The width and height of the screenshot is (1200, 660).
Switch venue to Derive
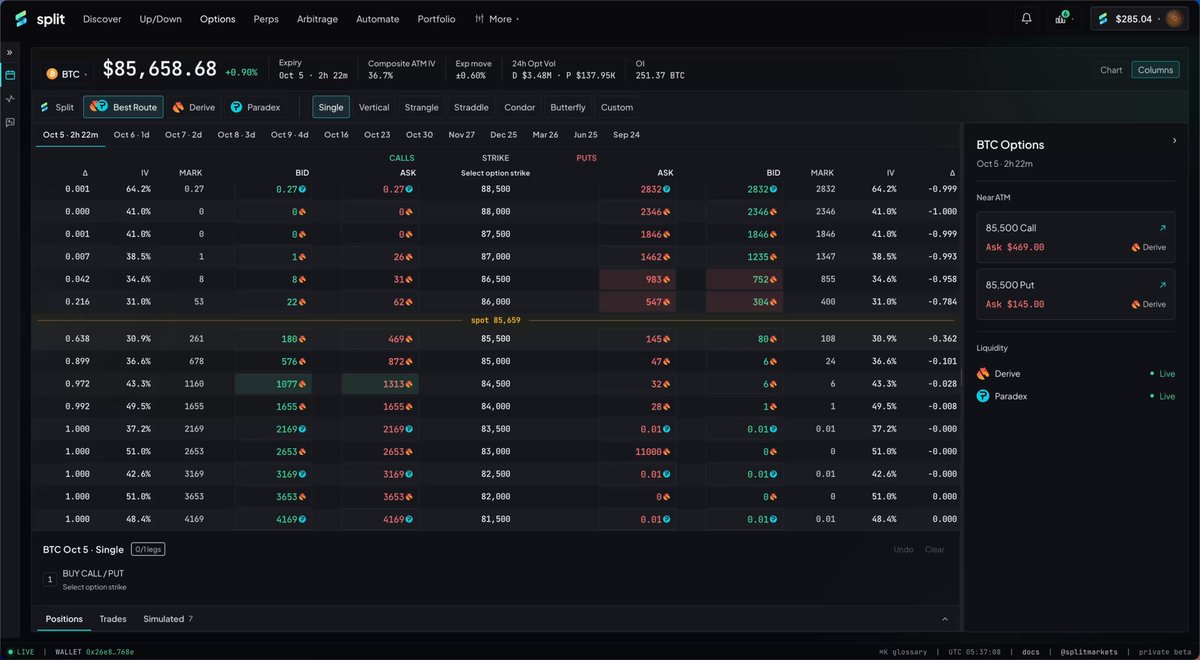(194, 107)
